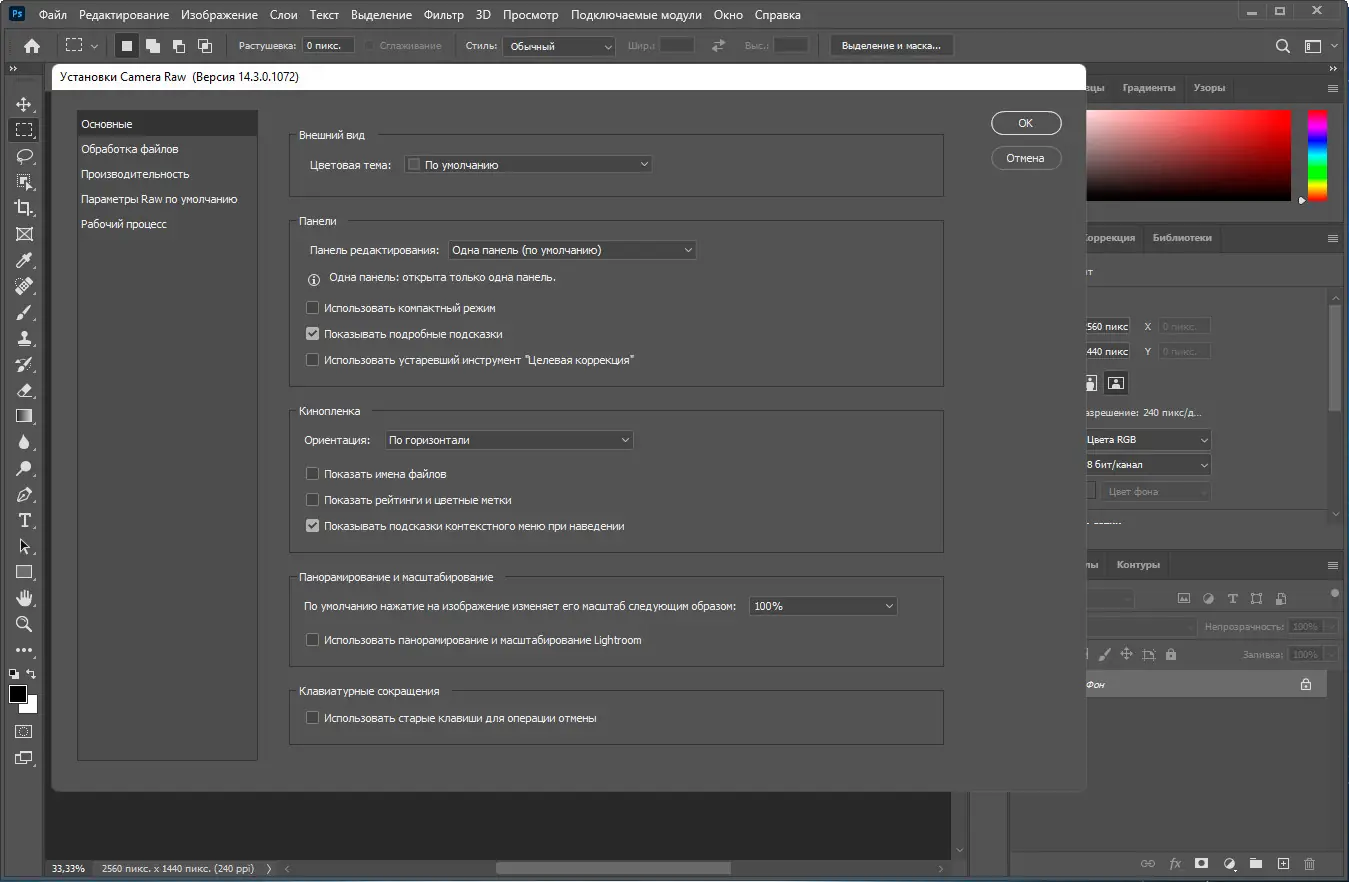Image resolution: width=1349 pixels, height=882 pixels.
Task: Click the Home icon in options bar
Action: tap(32, 46)
